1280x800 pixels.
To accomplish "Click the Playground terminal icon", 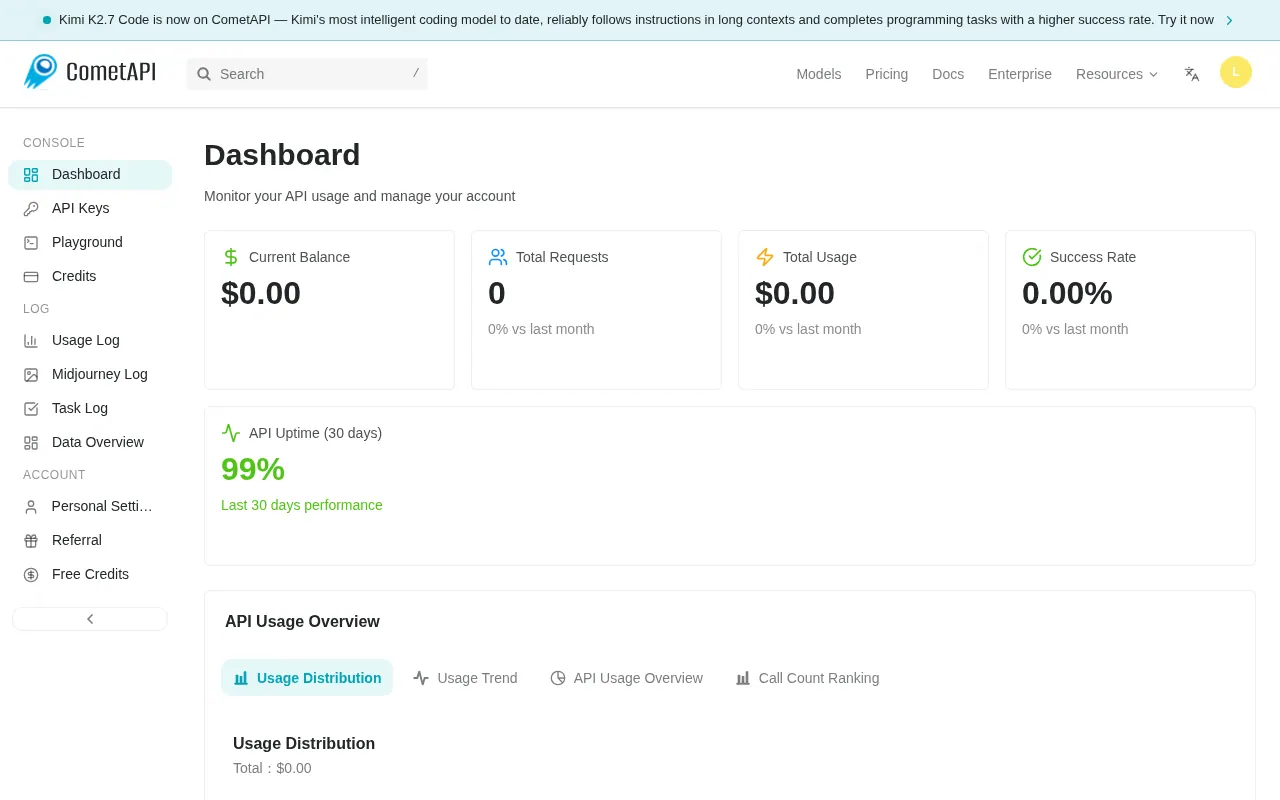I will 31,243.
